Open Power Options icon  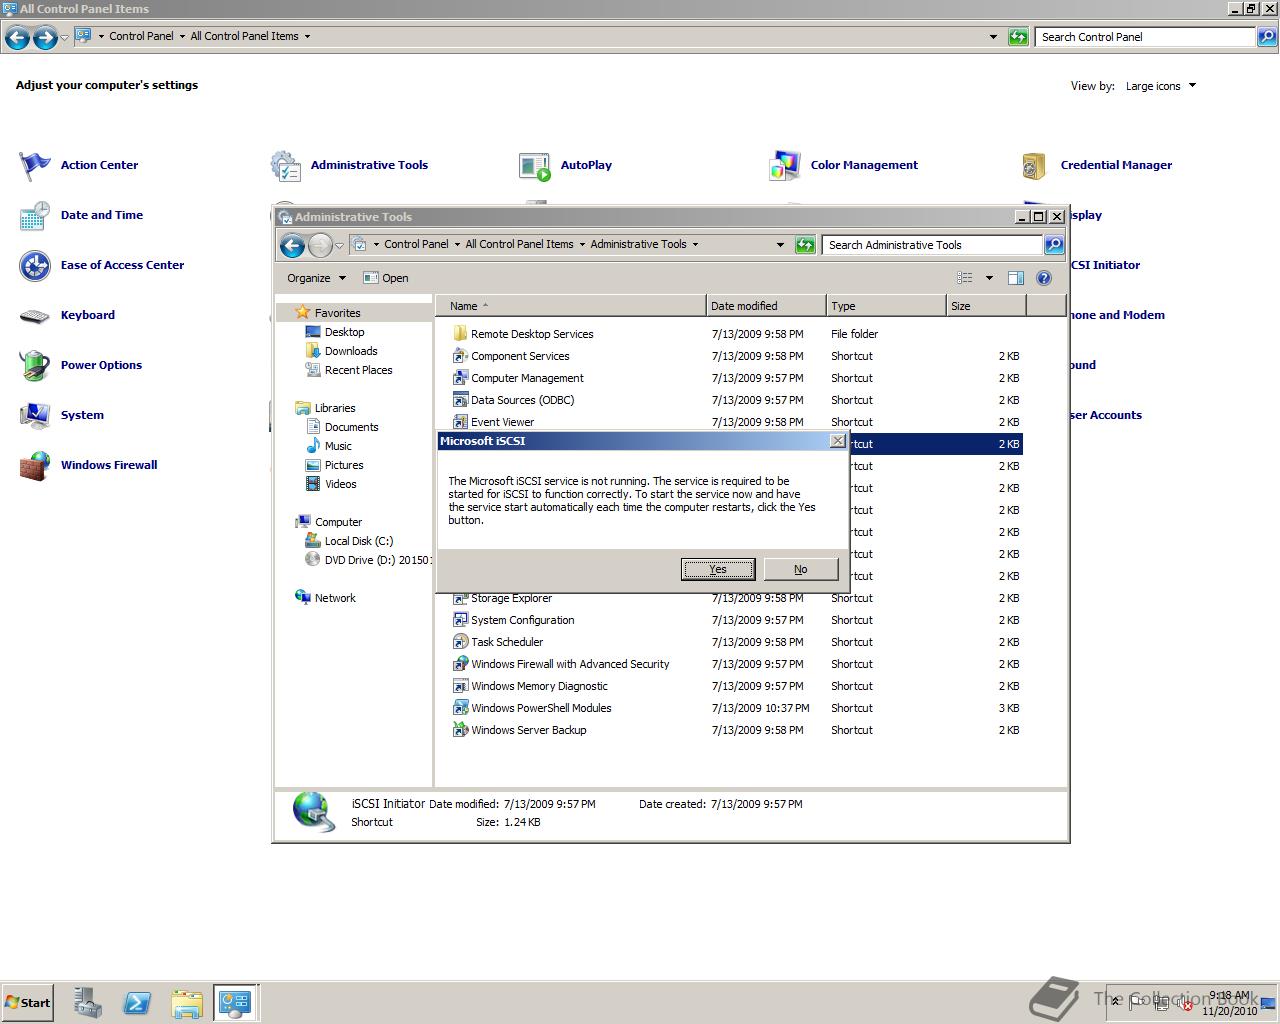click(x=35, y=365)
